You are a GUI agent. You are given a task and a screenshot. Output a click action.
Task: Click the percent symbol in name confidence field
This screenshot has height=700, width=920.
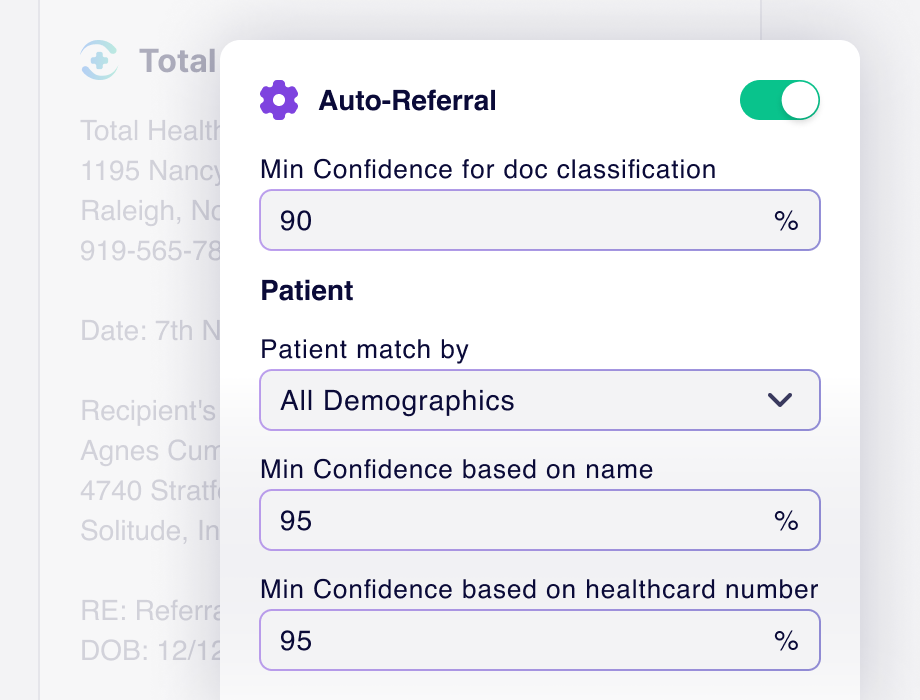[x=786, y=521]
